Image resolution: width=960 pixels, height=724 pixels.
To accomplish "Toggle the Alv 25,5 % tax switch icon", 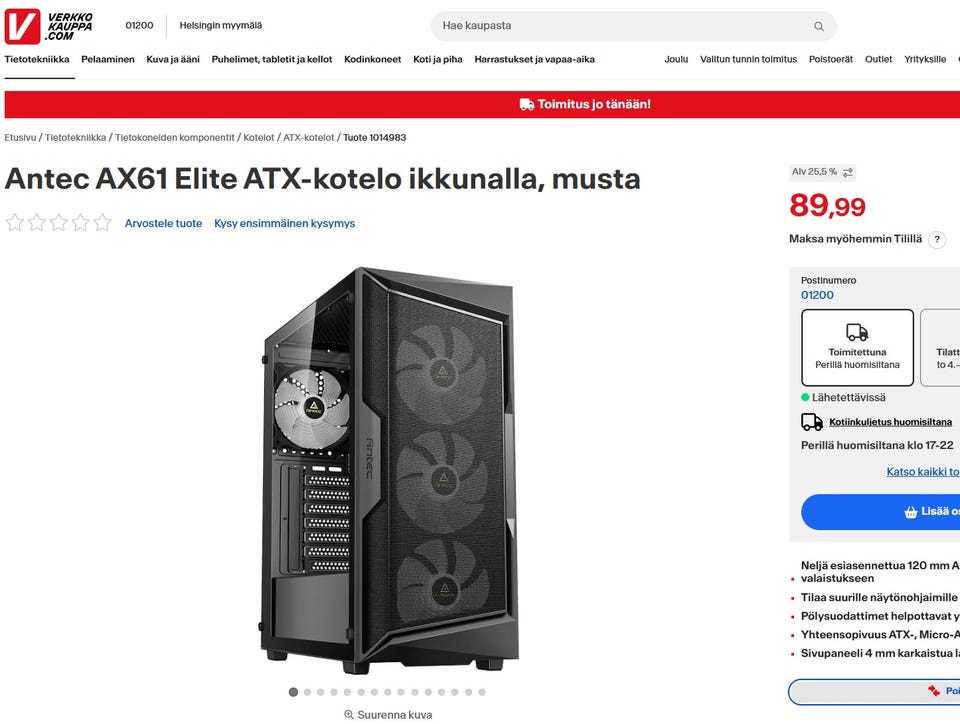I will (x=847, y=173).
